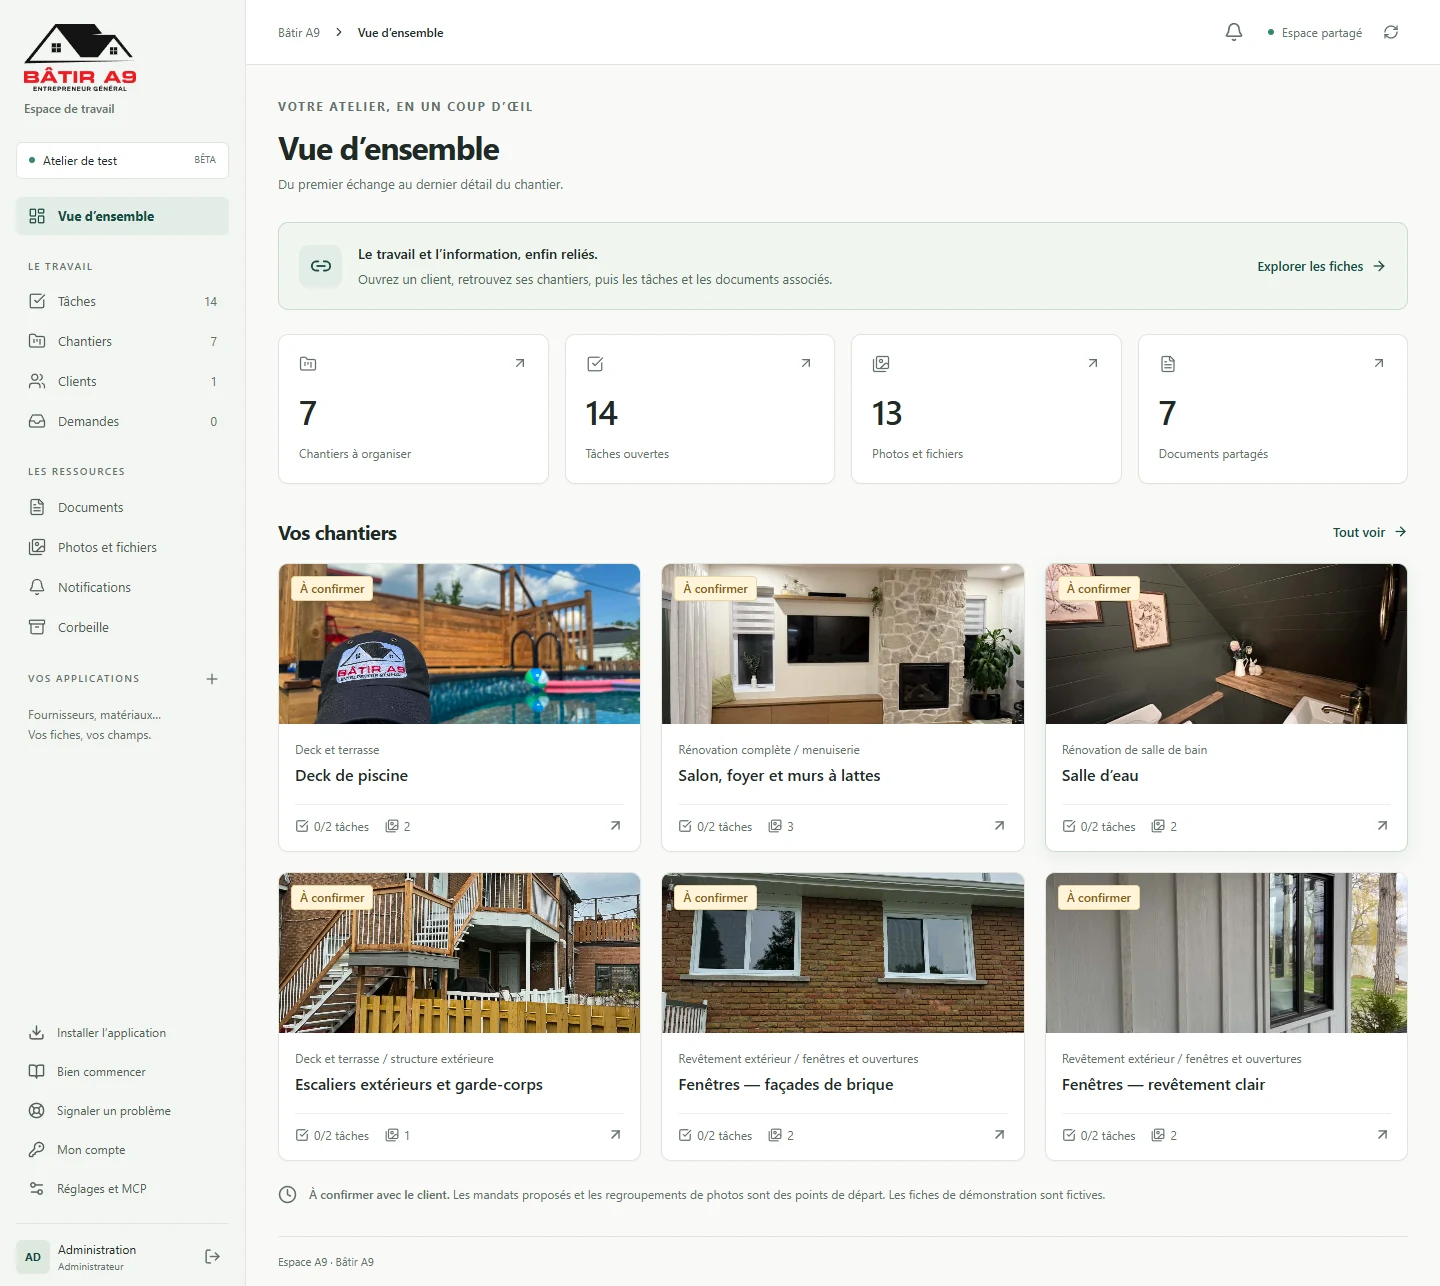Open the Deck de piscine card arrow
Image resolution: width=1440 pixels, height=1286 pixels.
click(615, 826)
